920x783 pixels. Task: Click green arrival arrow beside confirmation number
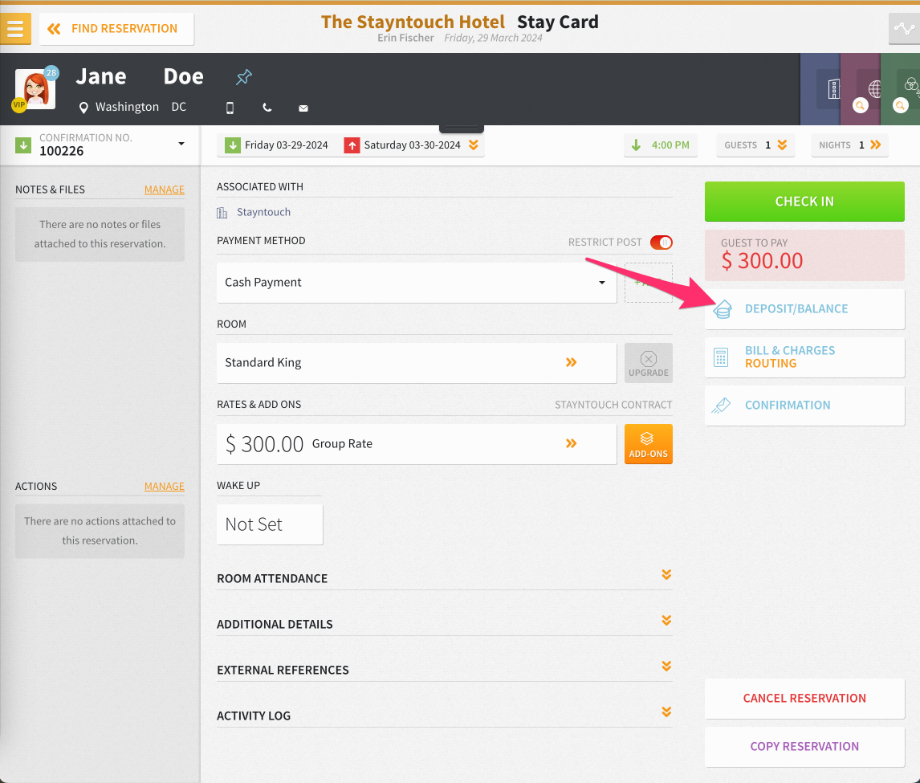point(23,145)
